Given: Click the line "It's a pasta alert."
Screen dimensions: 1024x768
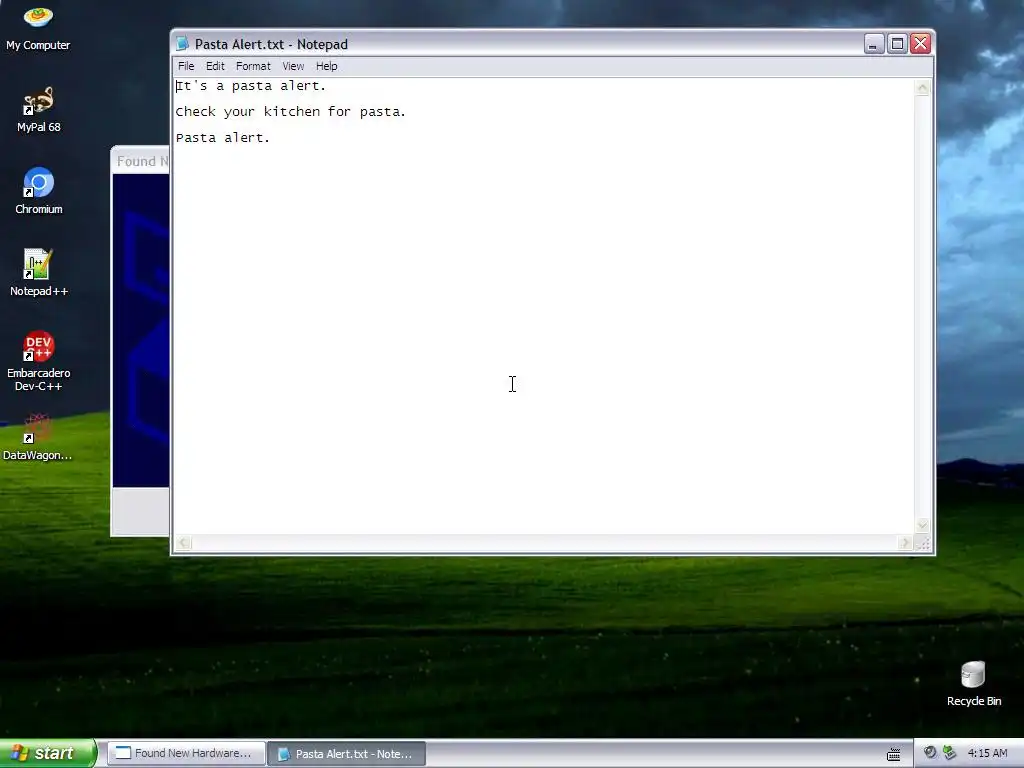Looking at the screenshot, I should (251, 86).
